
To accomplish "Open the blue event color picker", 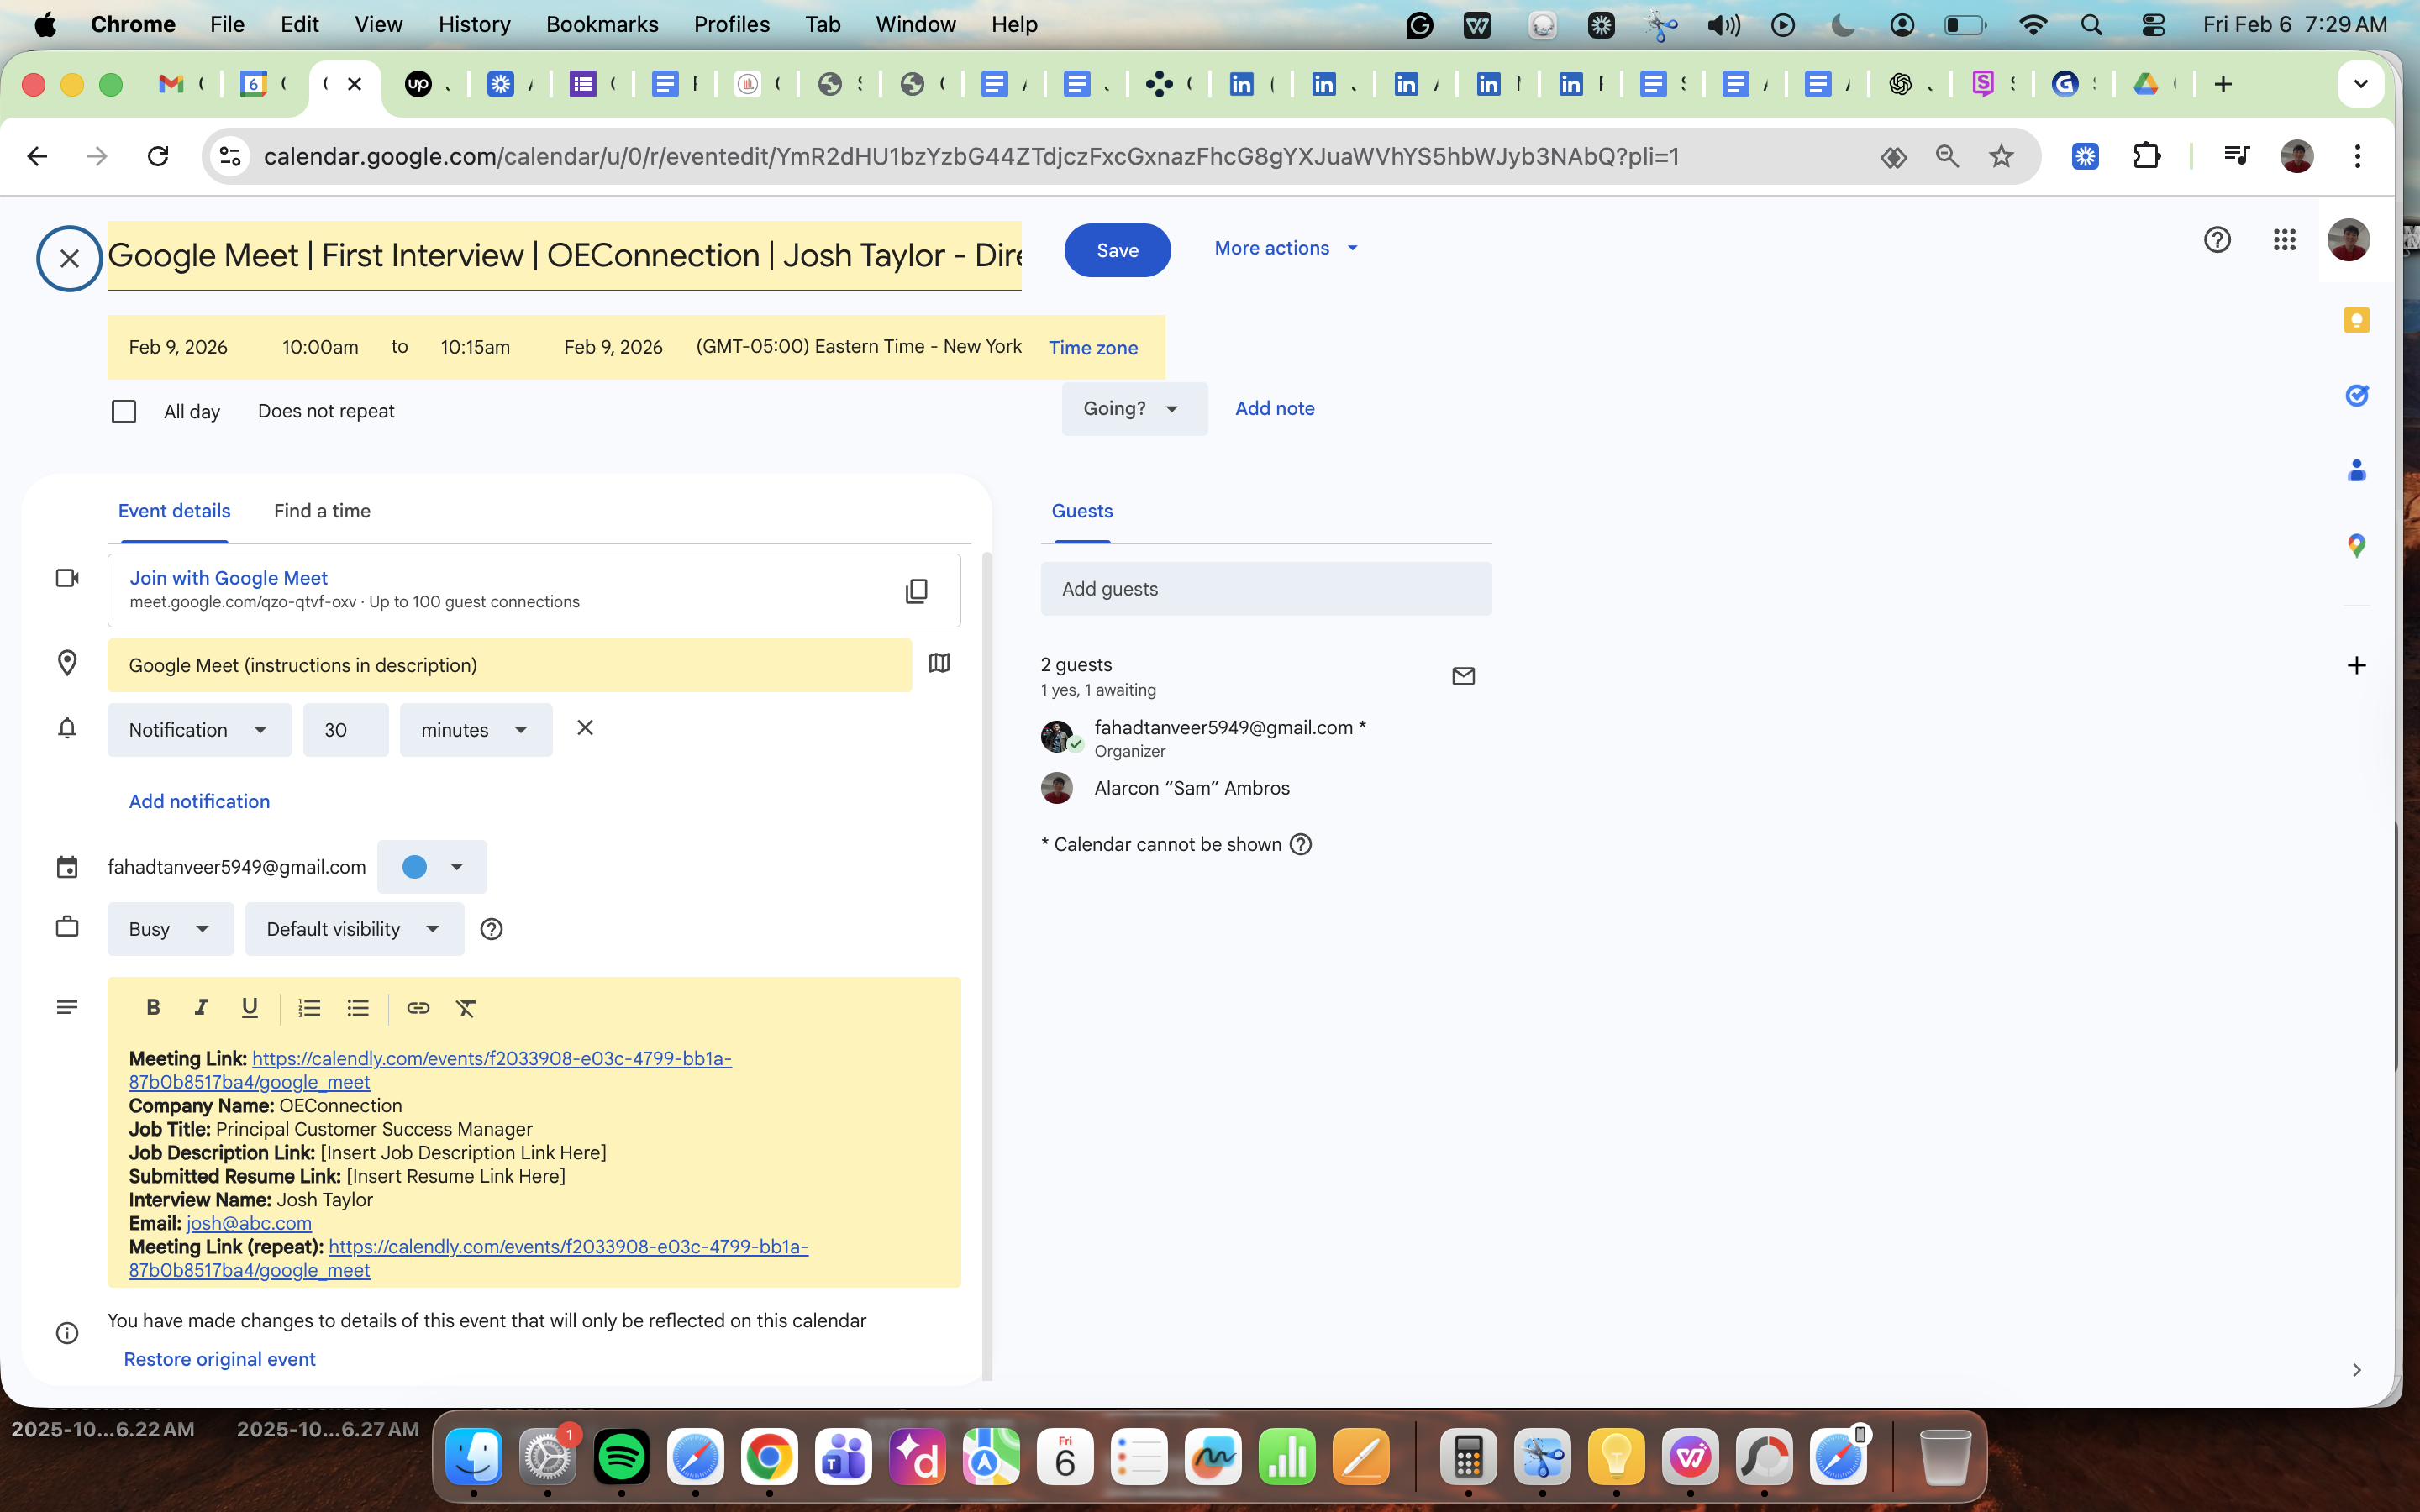I will pyautogui.click(x=432, y=867).
